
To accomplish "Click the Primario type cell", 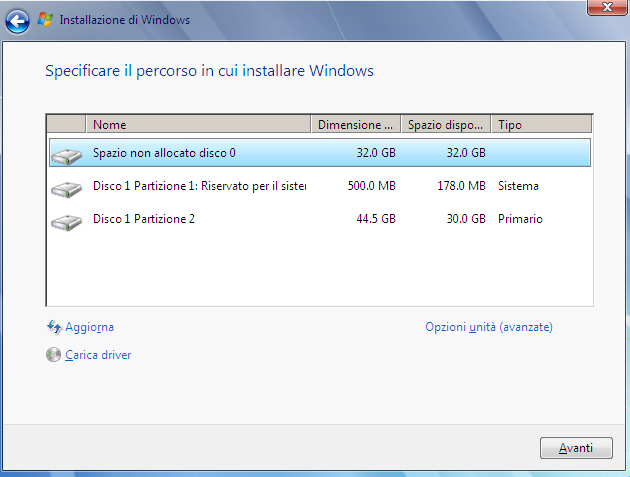I will click(x=520, y=219).
